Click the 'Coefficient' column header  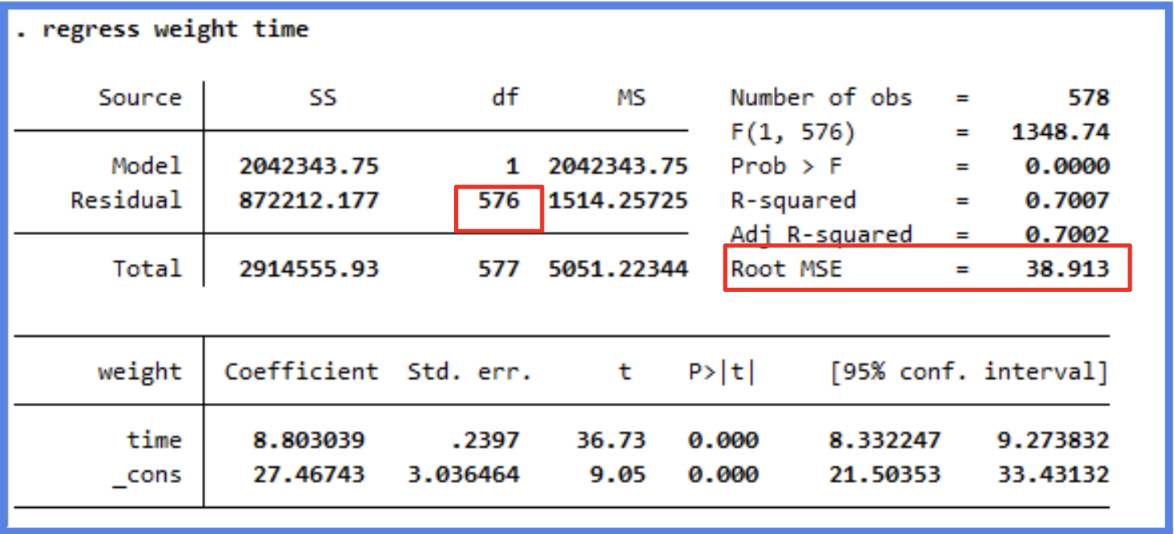pos(301,372)
